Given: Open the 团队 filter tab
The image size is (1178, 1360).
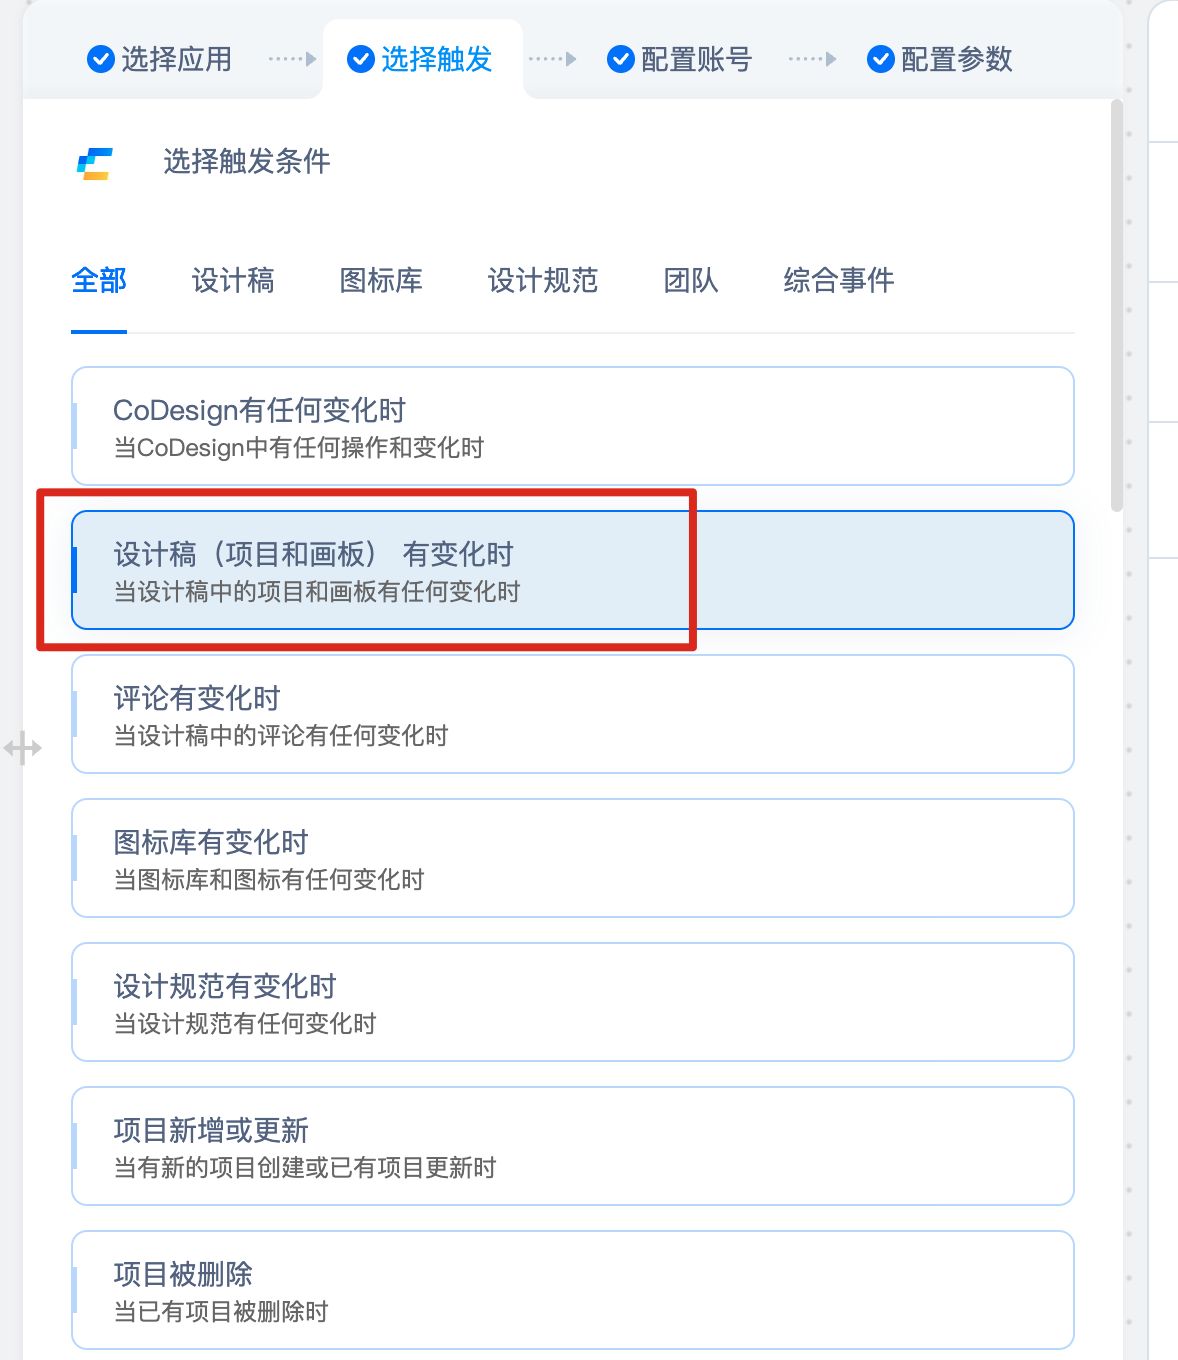Looking at the screenshot, I should [689, 281].
